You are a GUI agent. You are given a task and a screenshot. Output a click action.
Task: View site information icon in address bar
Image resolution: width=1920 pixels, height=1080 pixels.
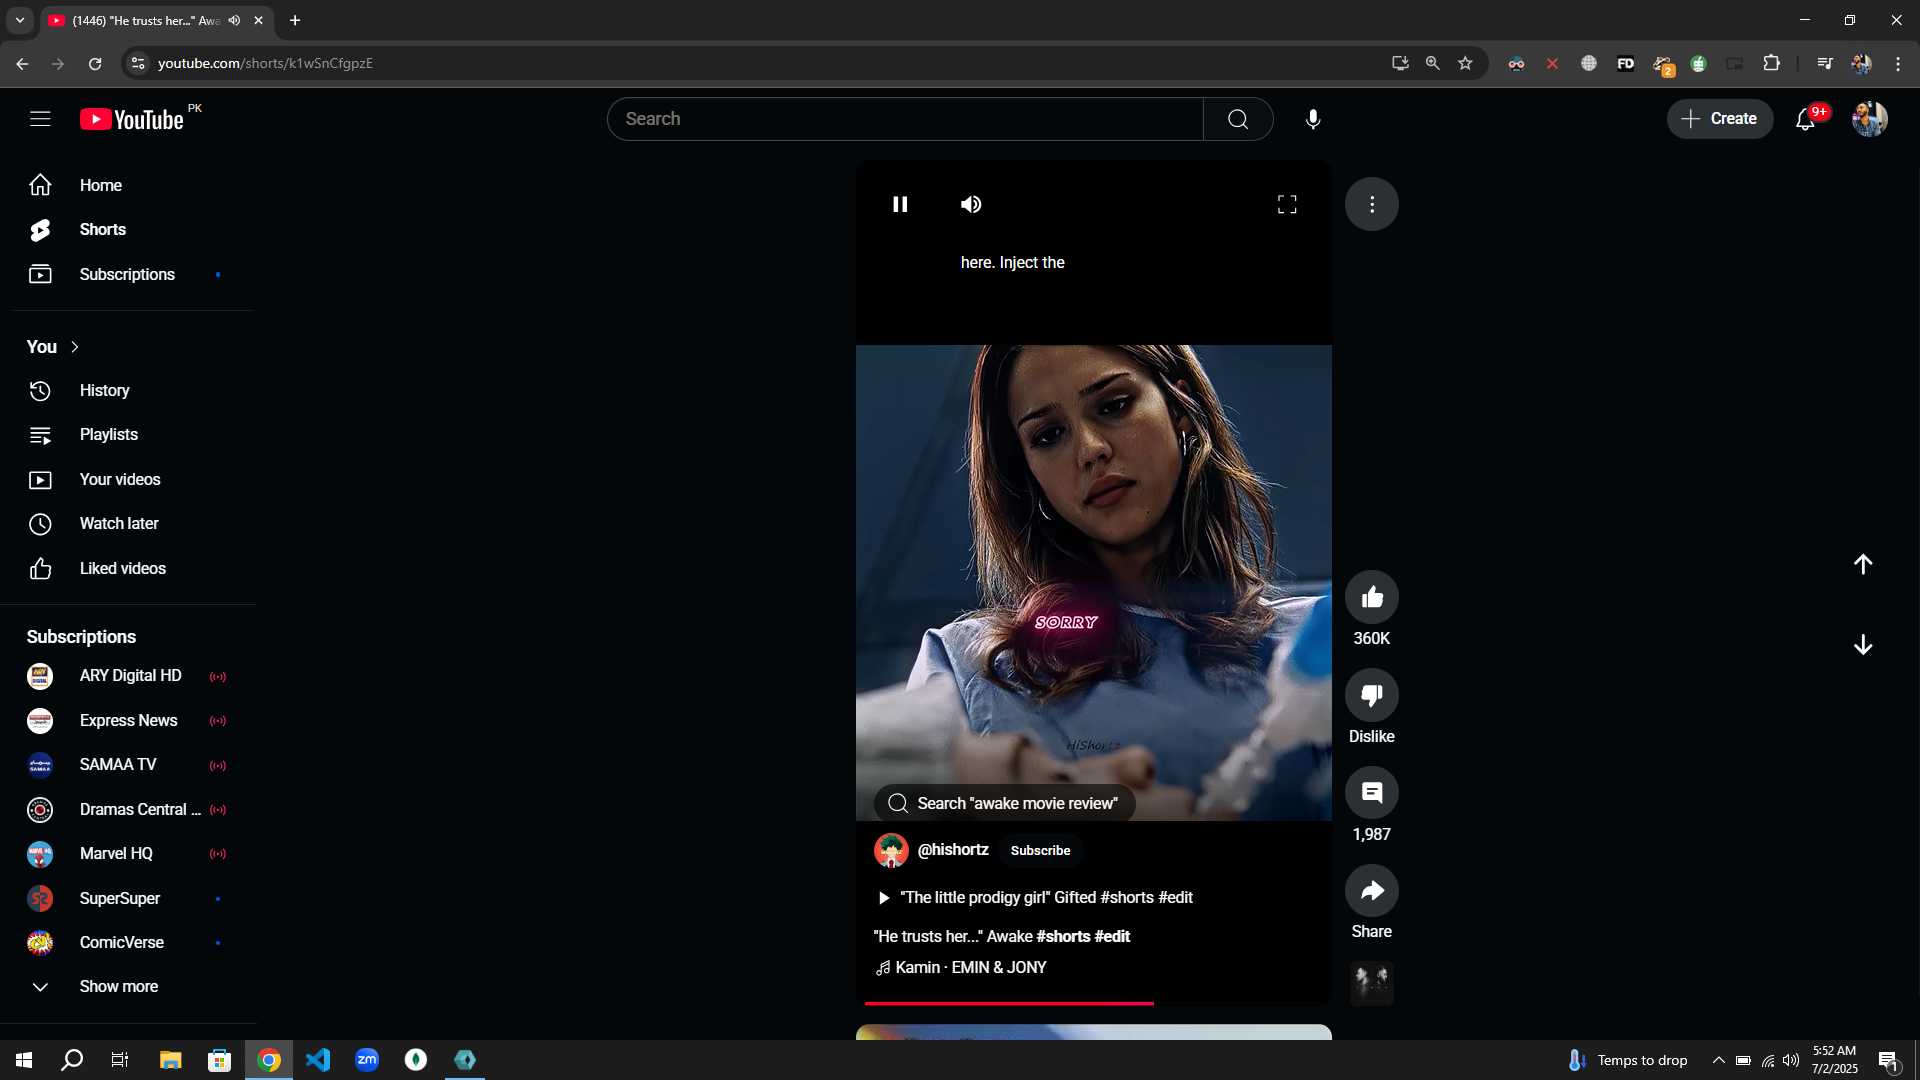(138, 63)
